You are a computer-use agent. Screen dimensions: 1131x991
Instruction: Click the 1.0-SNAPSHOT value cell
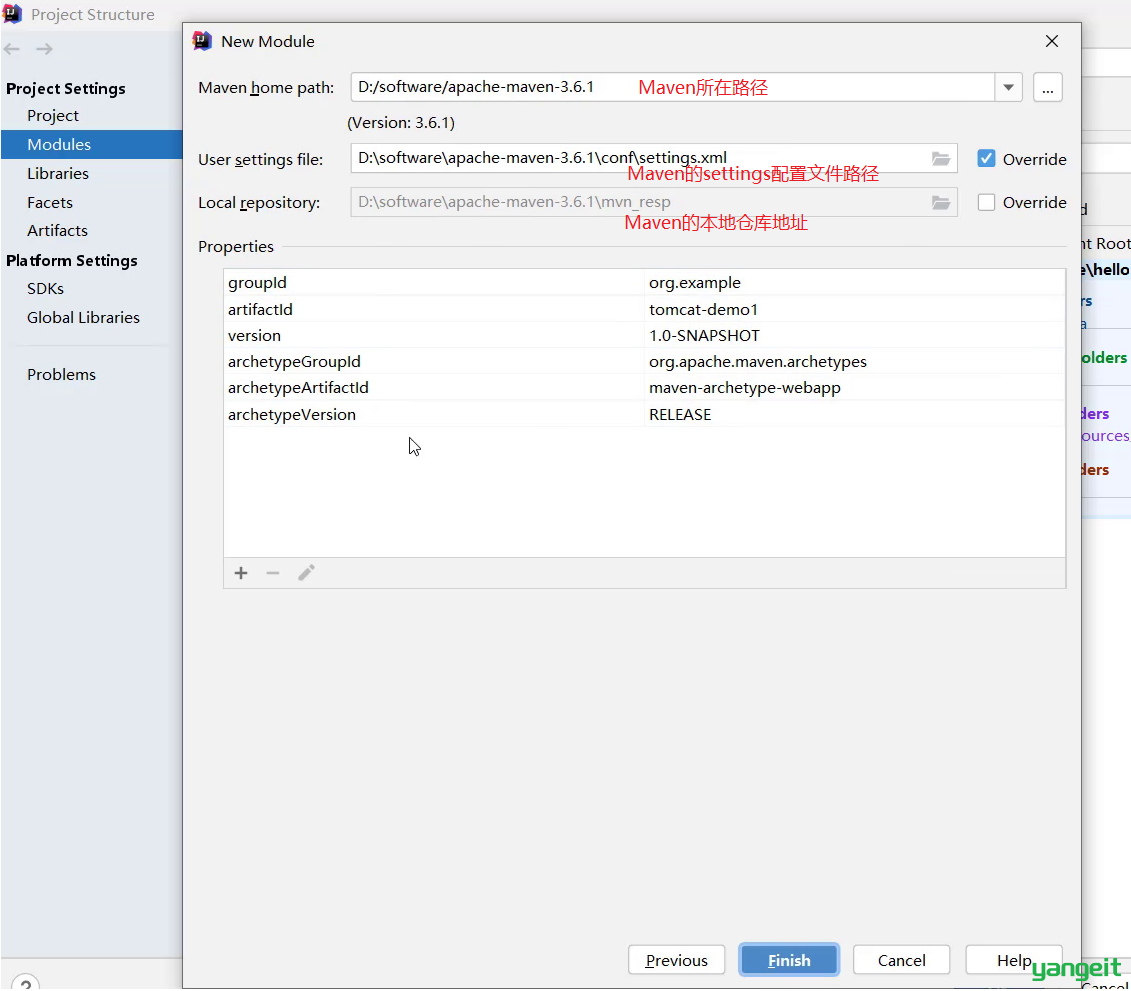tap(854, 335)
